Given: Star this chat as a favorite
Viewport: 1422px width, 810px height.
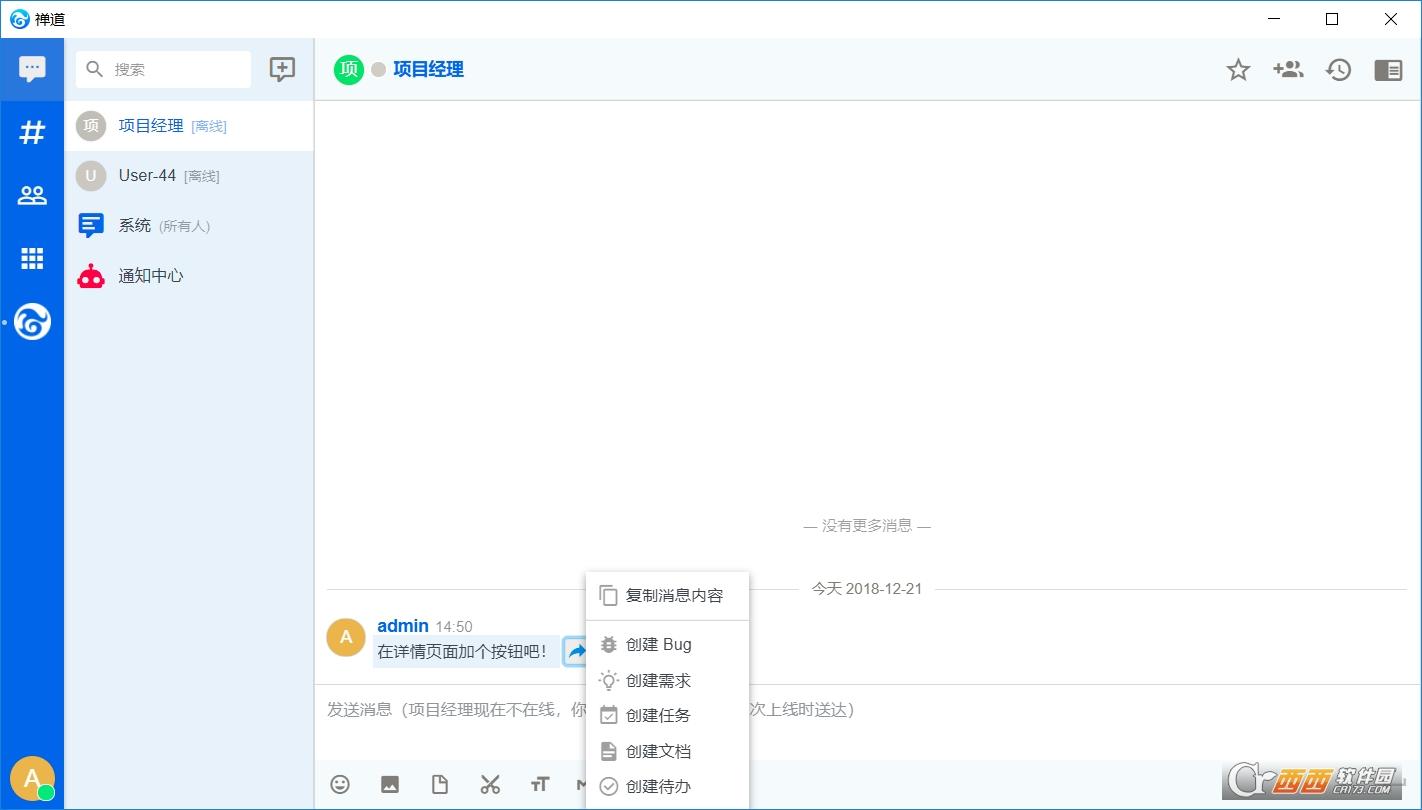Looking at the screenshot, I should (x=1238, y=69).
